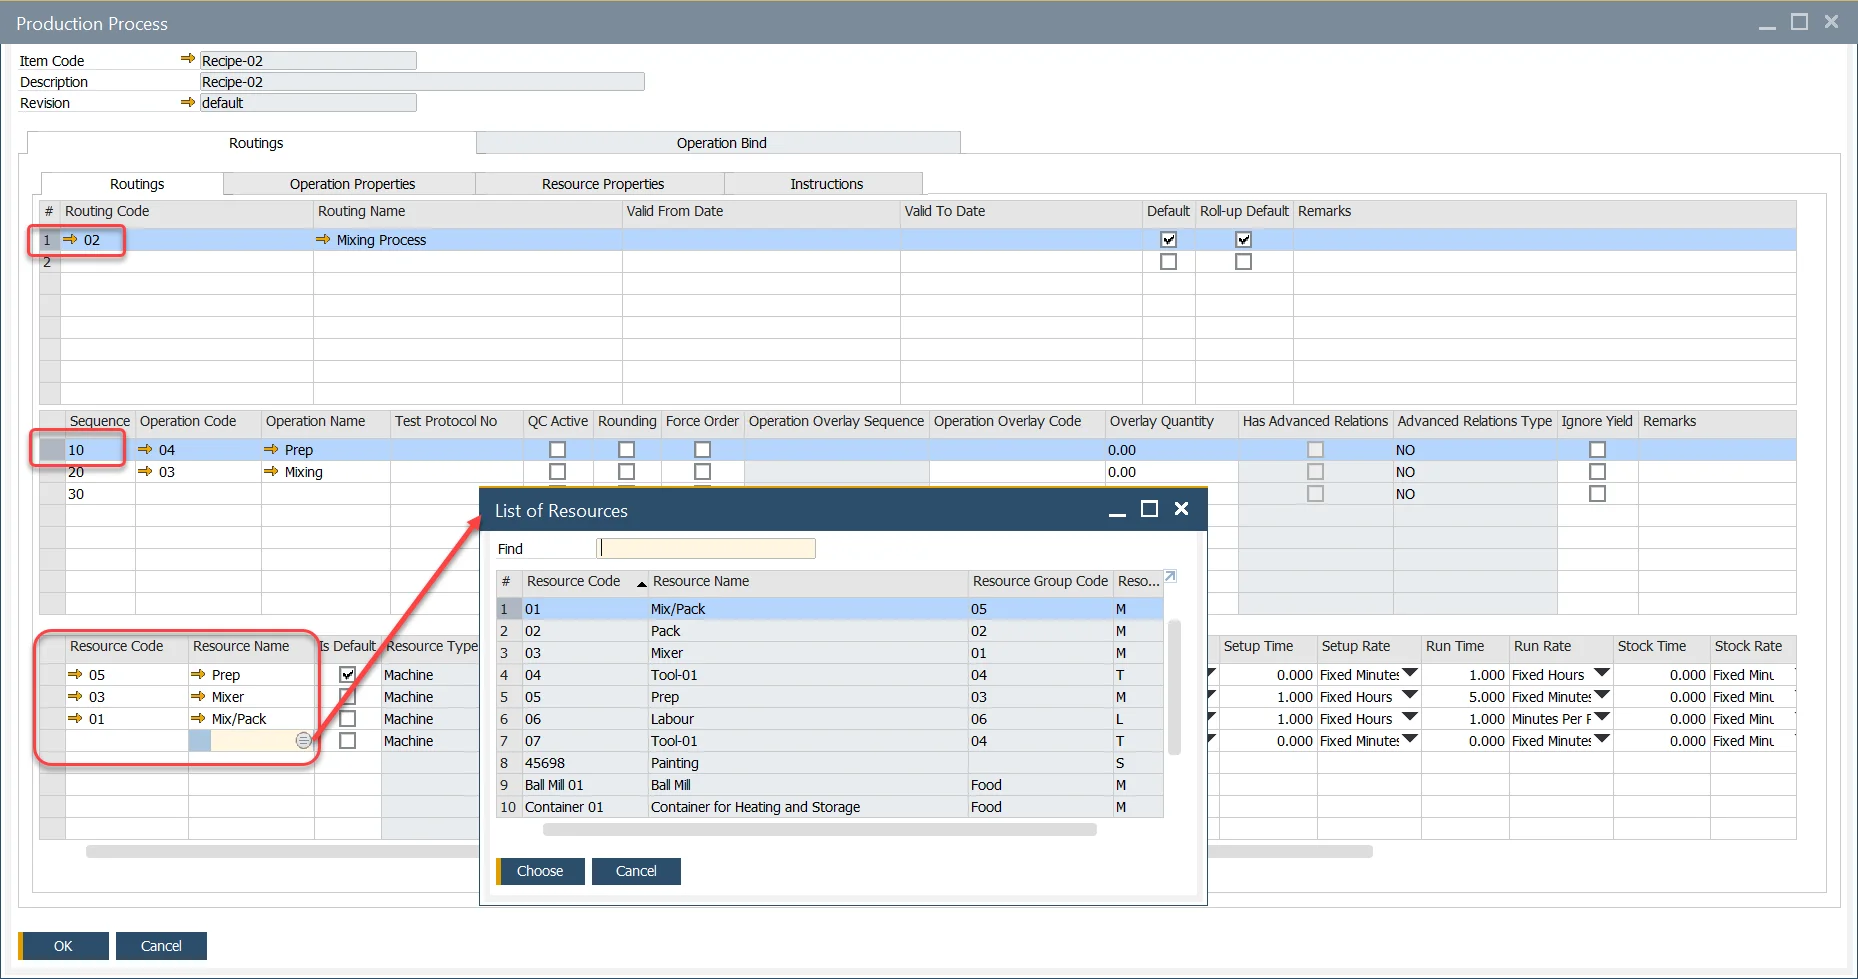This screenshot has height=979, width=1858.
Task: Enable Ignore Yield for sequence 20
Action: [x=1597, y=472]
